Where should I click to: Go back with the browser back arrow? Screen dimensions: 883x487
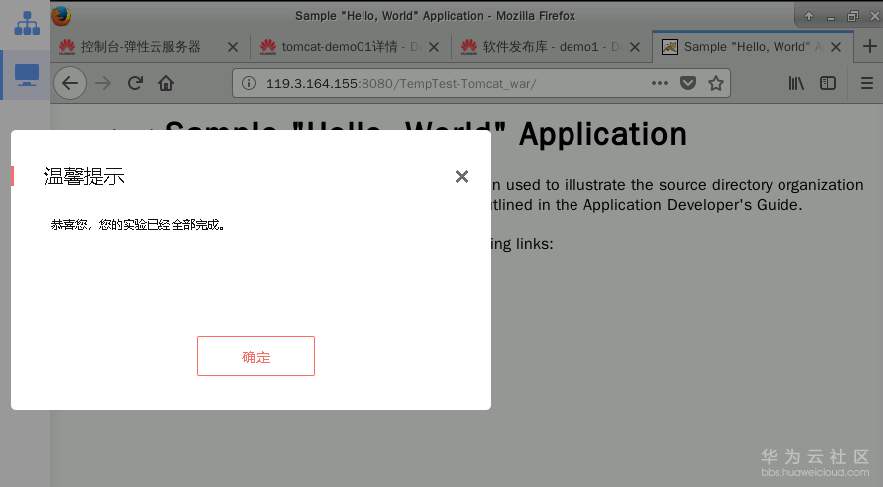70,83
